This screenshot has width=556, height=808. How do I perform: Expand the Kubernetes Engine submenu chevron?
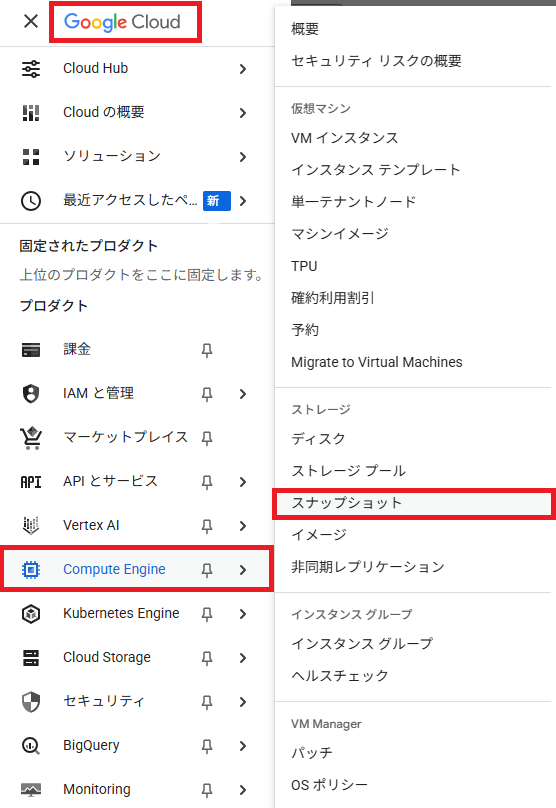coord(243,614)
